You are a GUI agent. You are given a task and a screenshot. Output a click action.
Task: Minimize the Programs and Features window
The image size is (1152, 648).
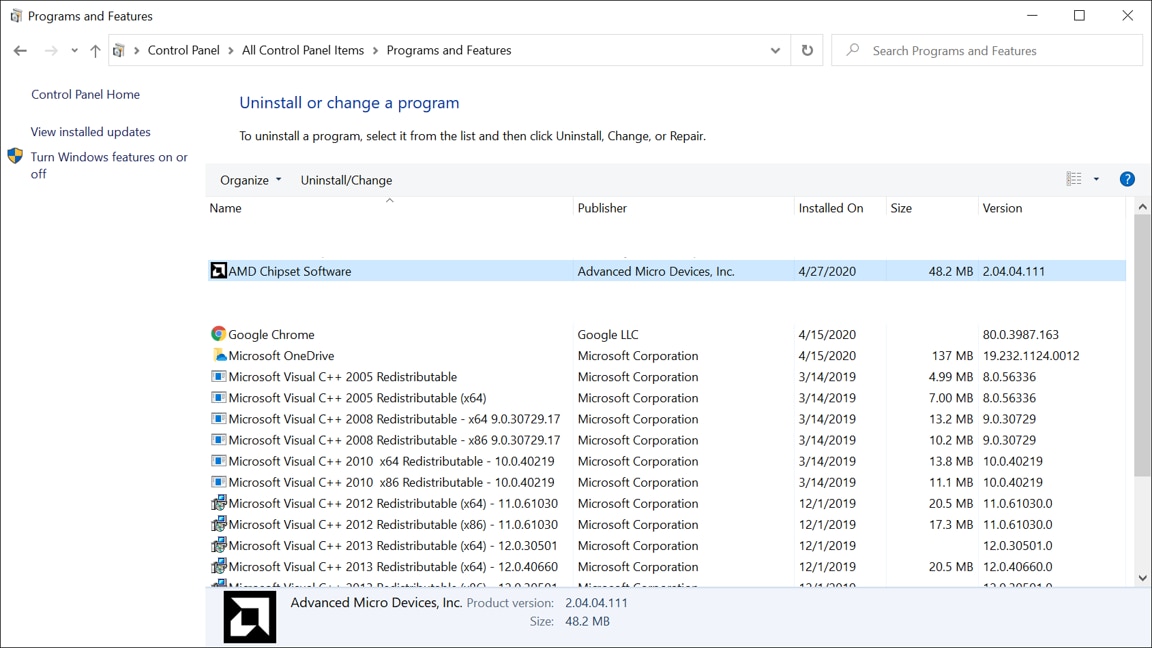click(1032, 15)
